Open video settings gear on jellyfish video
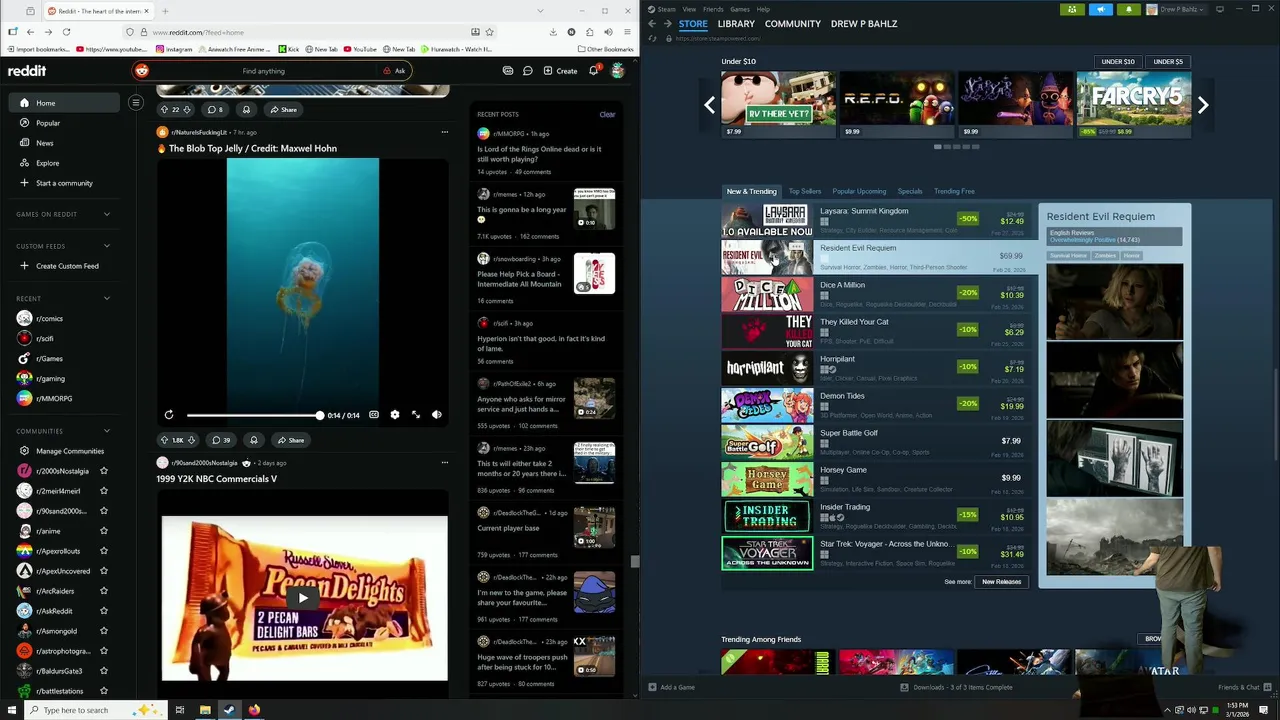Viewport: 1280px width, 720px height. click(395, 415)
